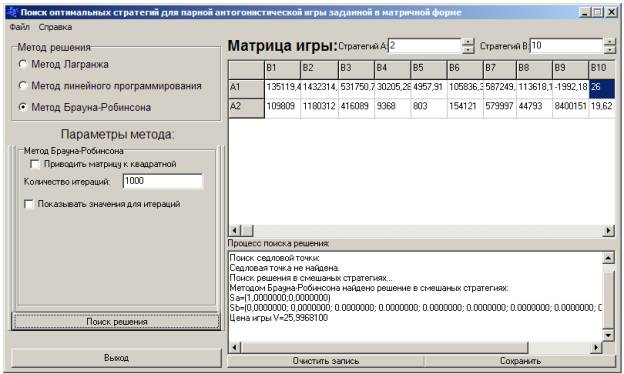Click the matrix grid left scroll arrow

pyautogui.click(x=235, y=230)
